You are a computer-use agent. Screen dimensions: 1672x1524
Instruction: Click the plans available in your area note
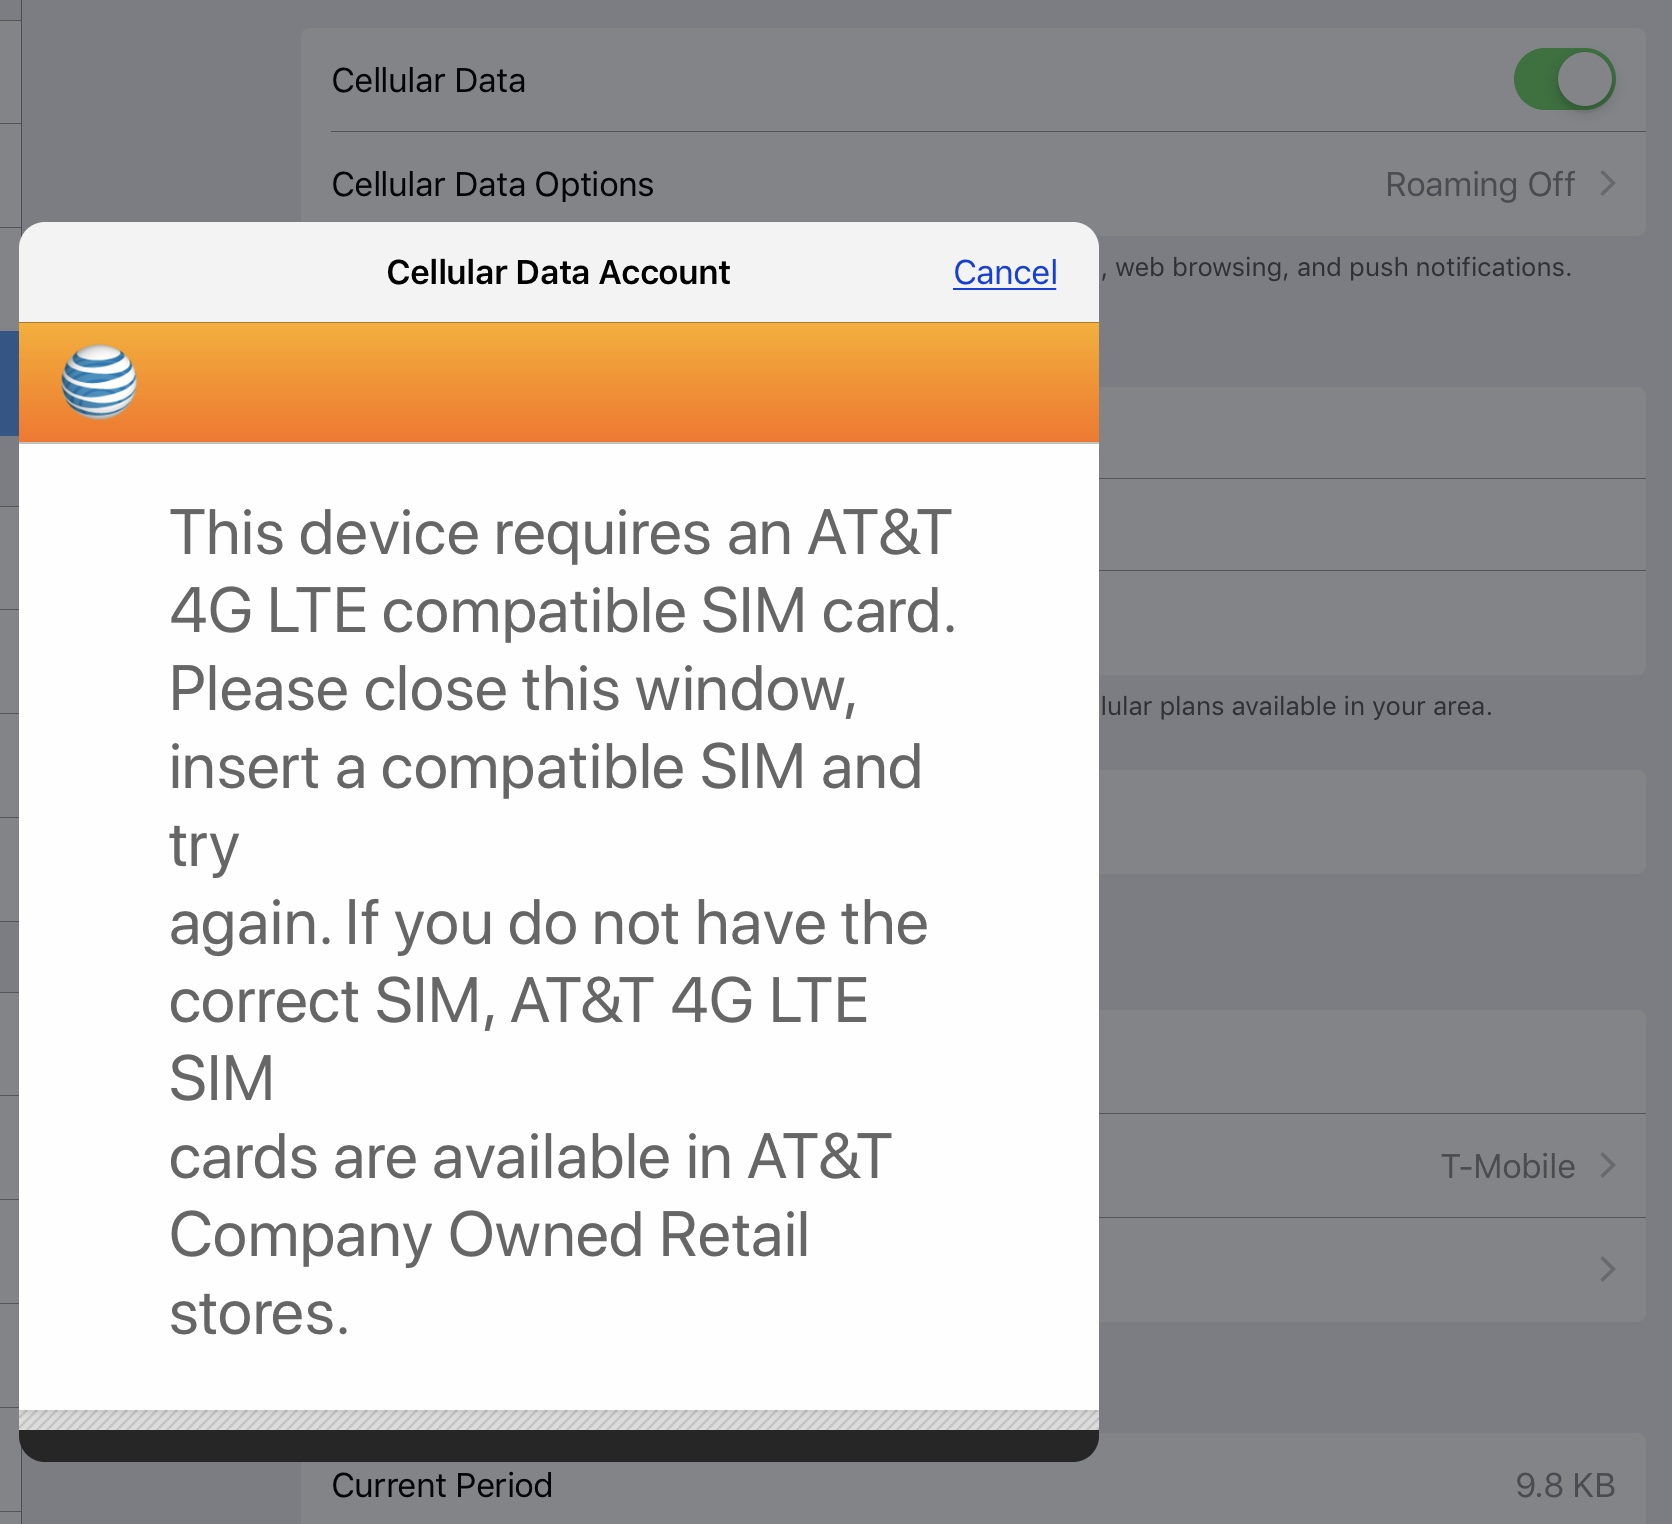[x=1296, y=706]
